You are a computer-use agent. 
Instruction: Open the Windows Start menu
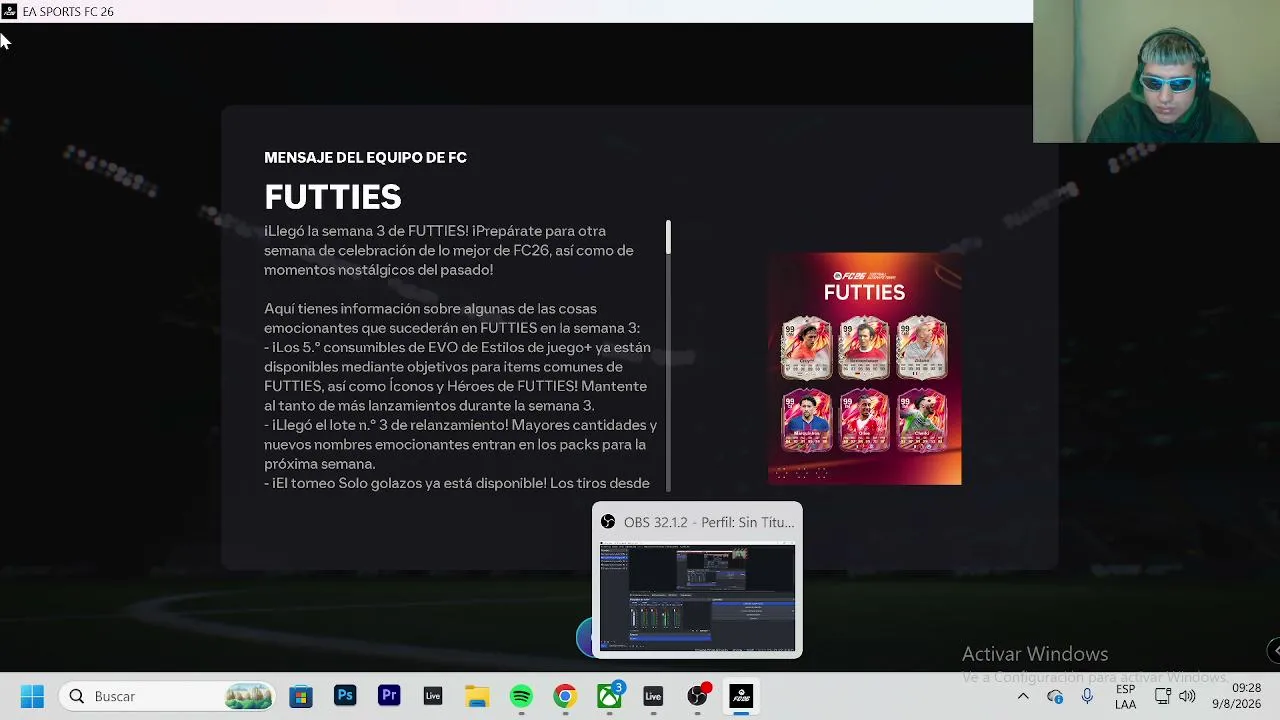32,696
